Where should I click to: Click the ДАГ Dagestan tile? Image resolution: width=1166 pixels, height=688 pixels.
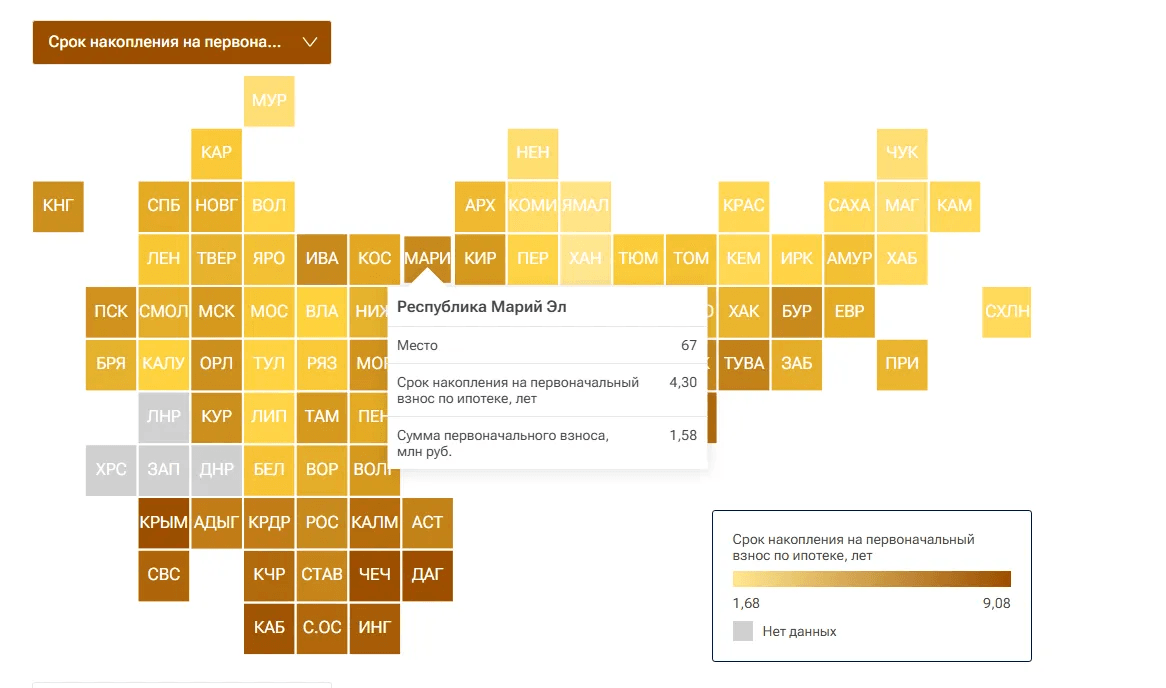[x=427, y=575]
